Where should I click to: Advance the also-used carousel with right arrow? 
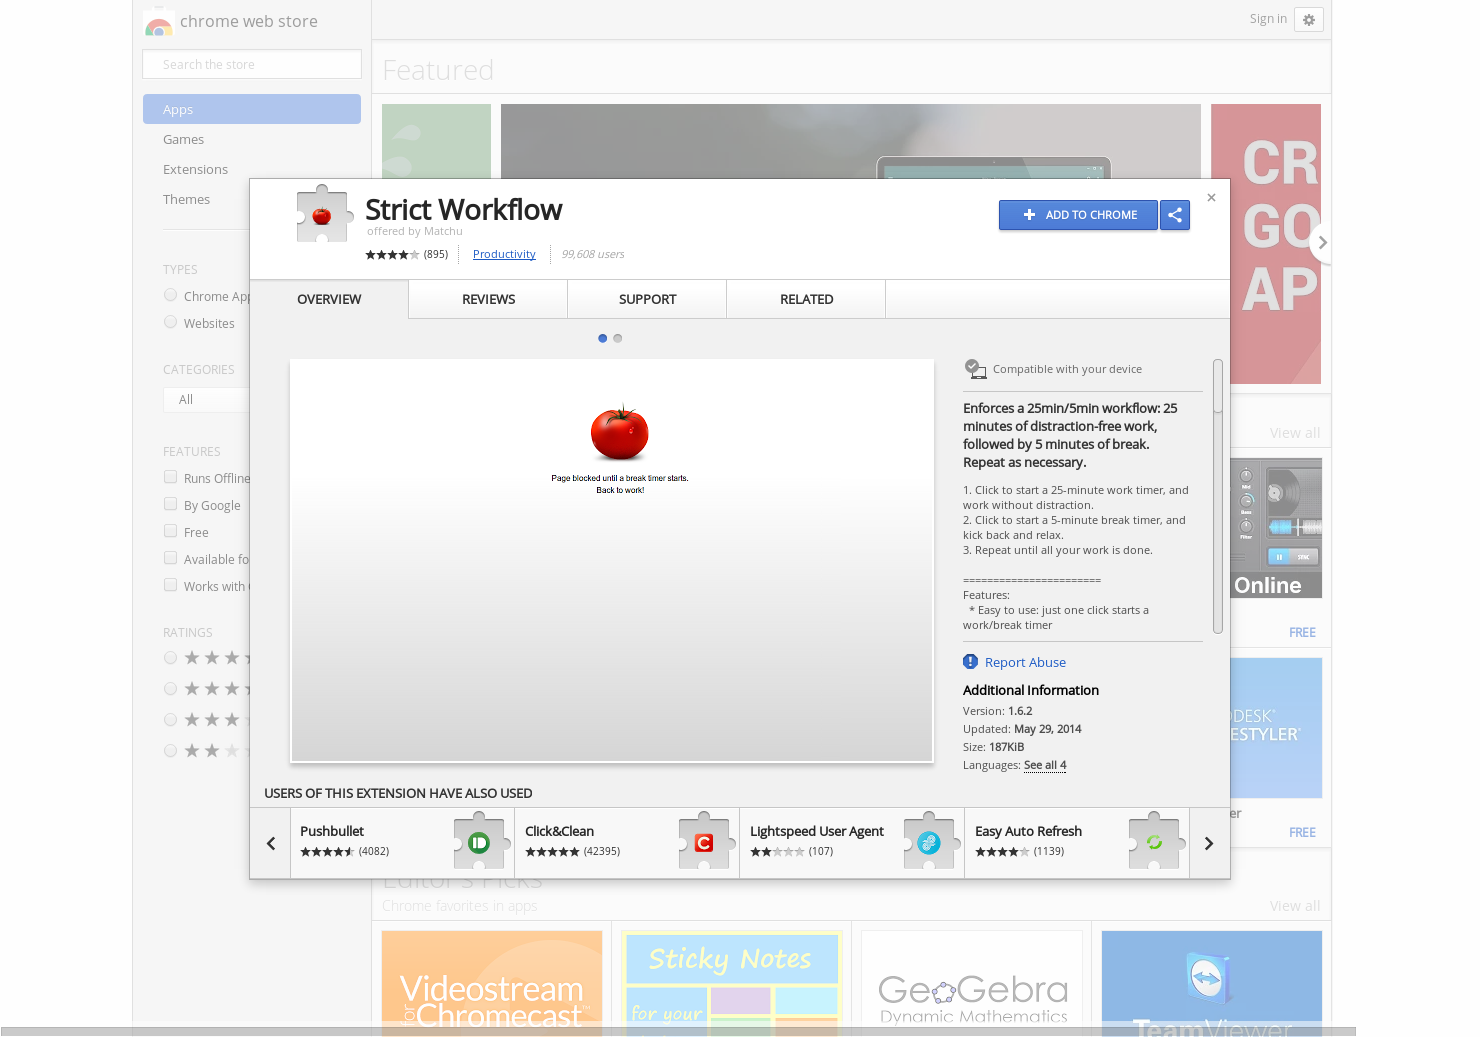click(x=1208, y=842)
